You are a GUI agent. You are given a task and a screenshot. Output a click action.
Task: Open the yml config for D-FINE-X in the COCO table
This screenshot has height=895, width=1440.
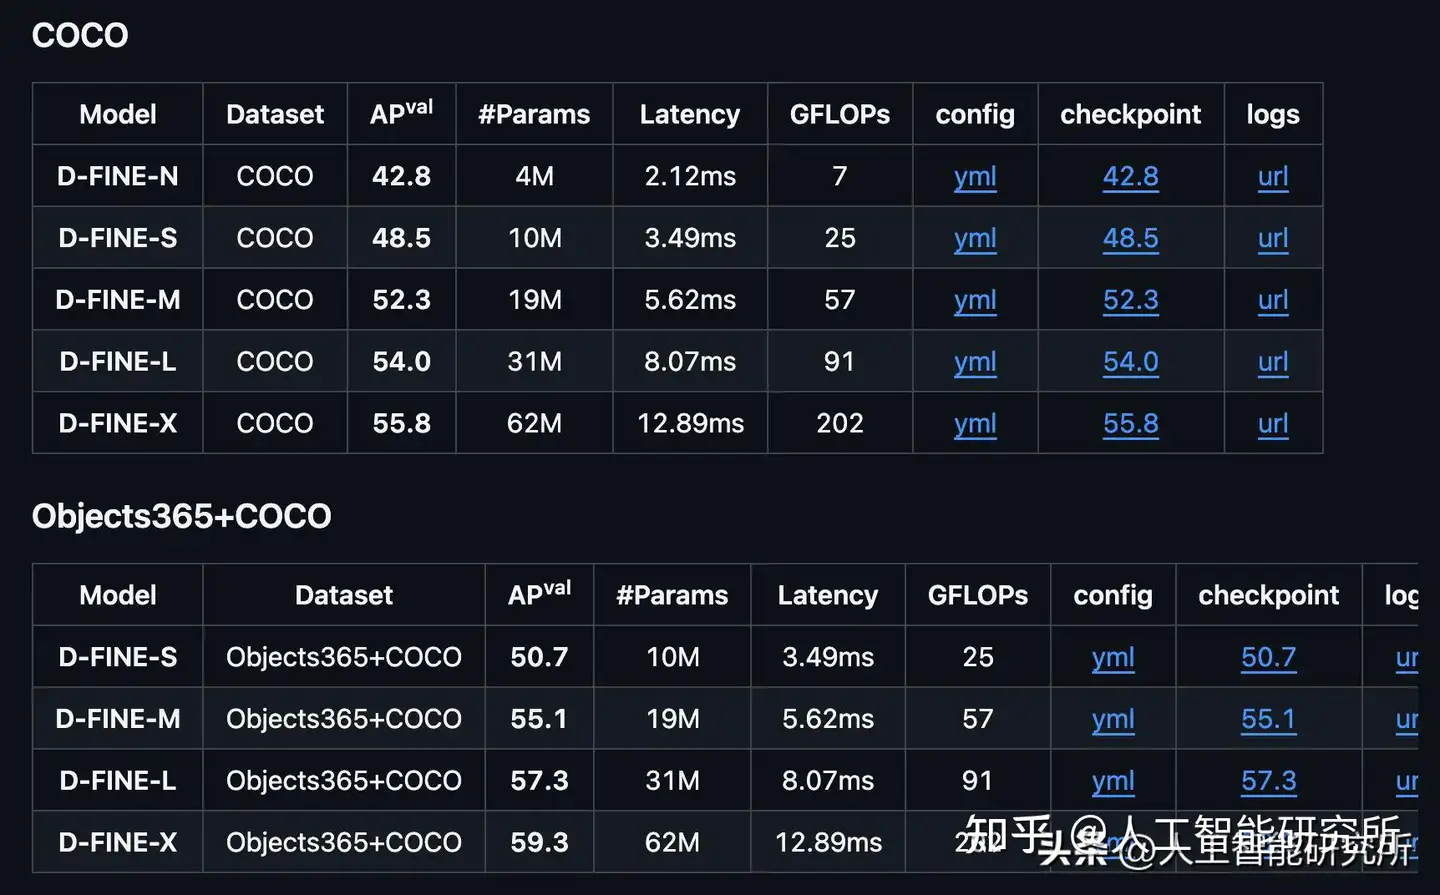975,424
